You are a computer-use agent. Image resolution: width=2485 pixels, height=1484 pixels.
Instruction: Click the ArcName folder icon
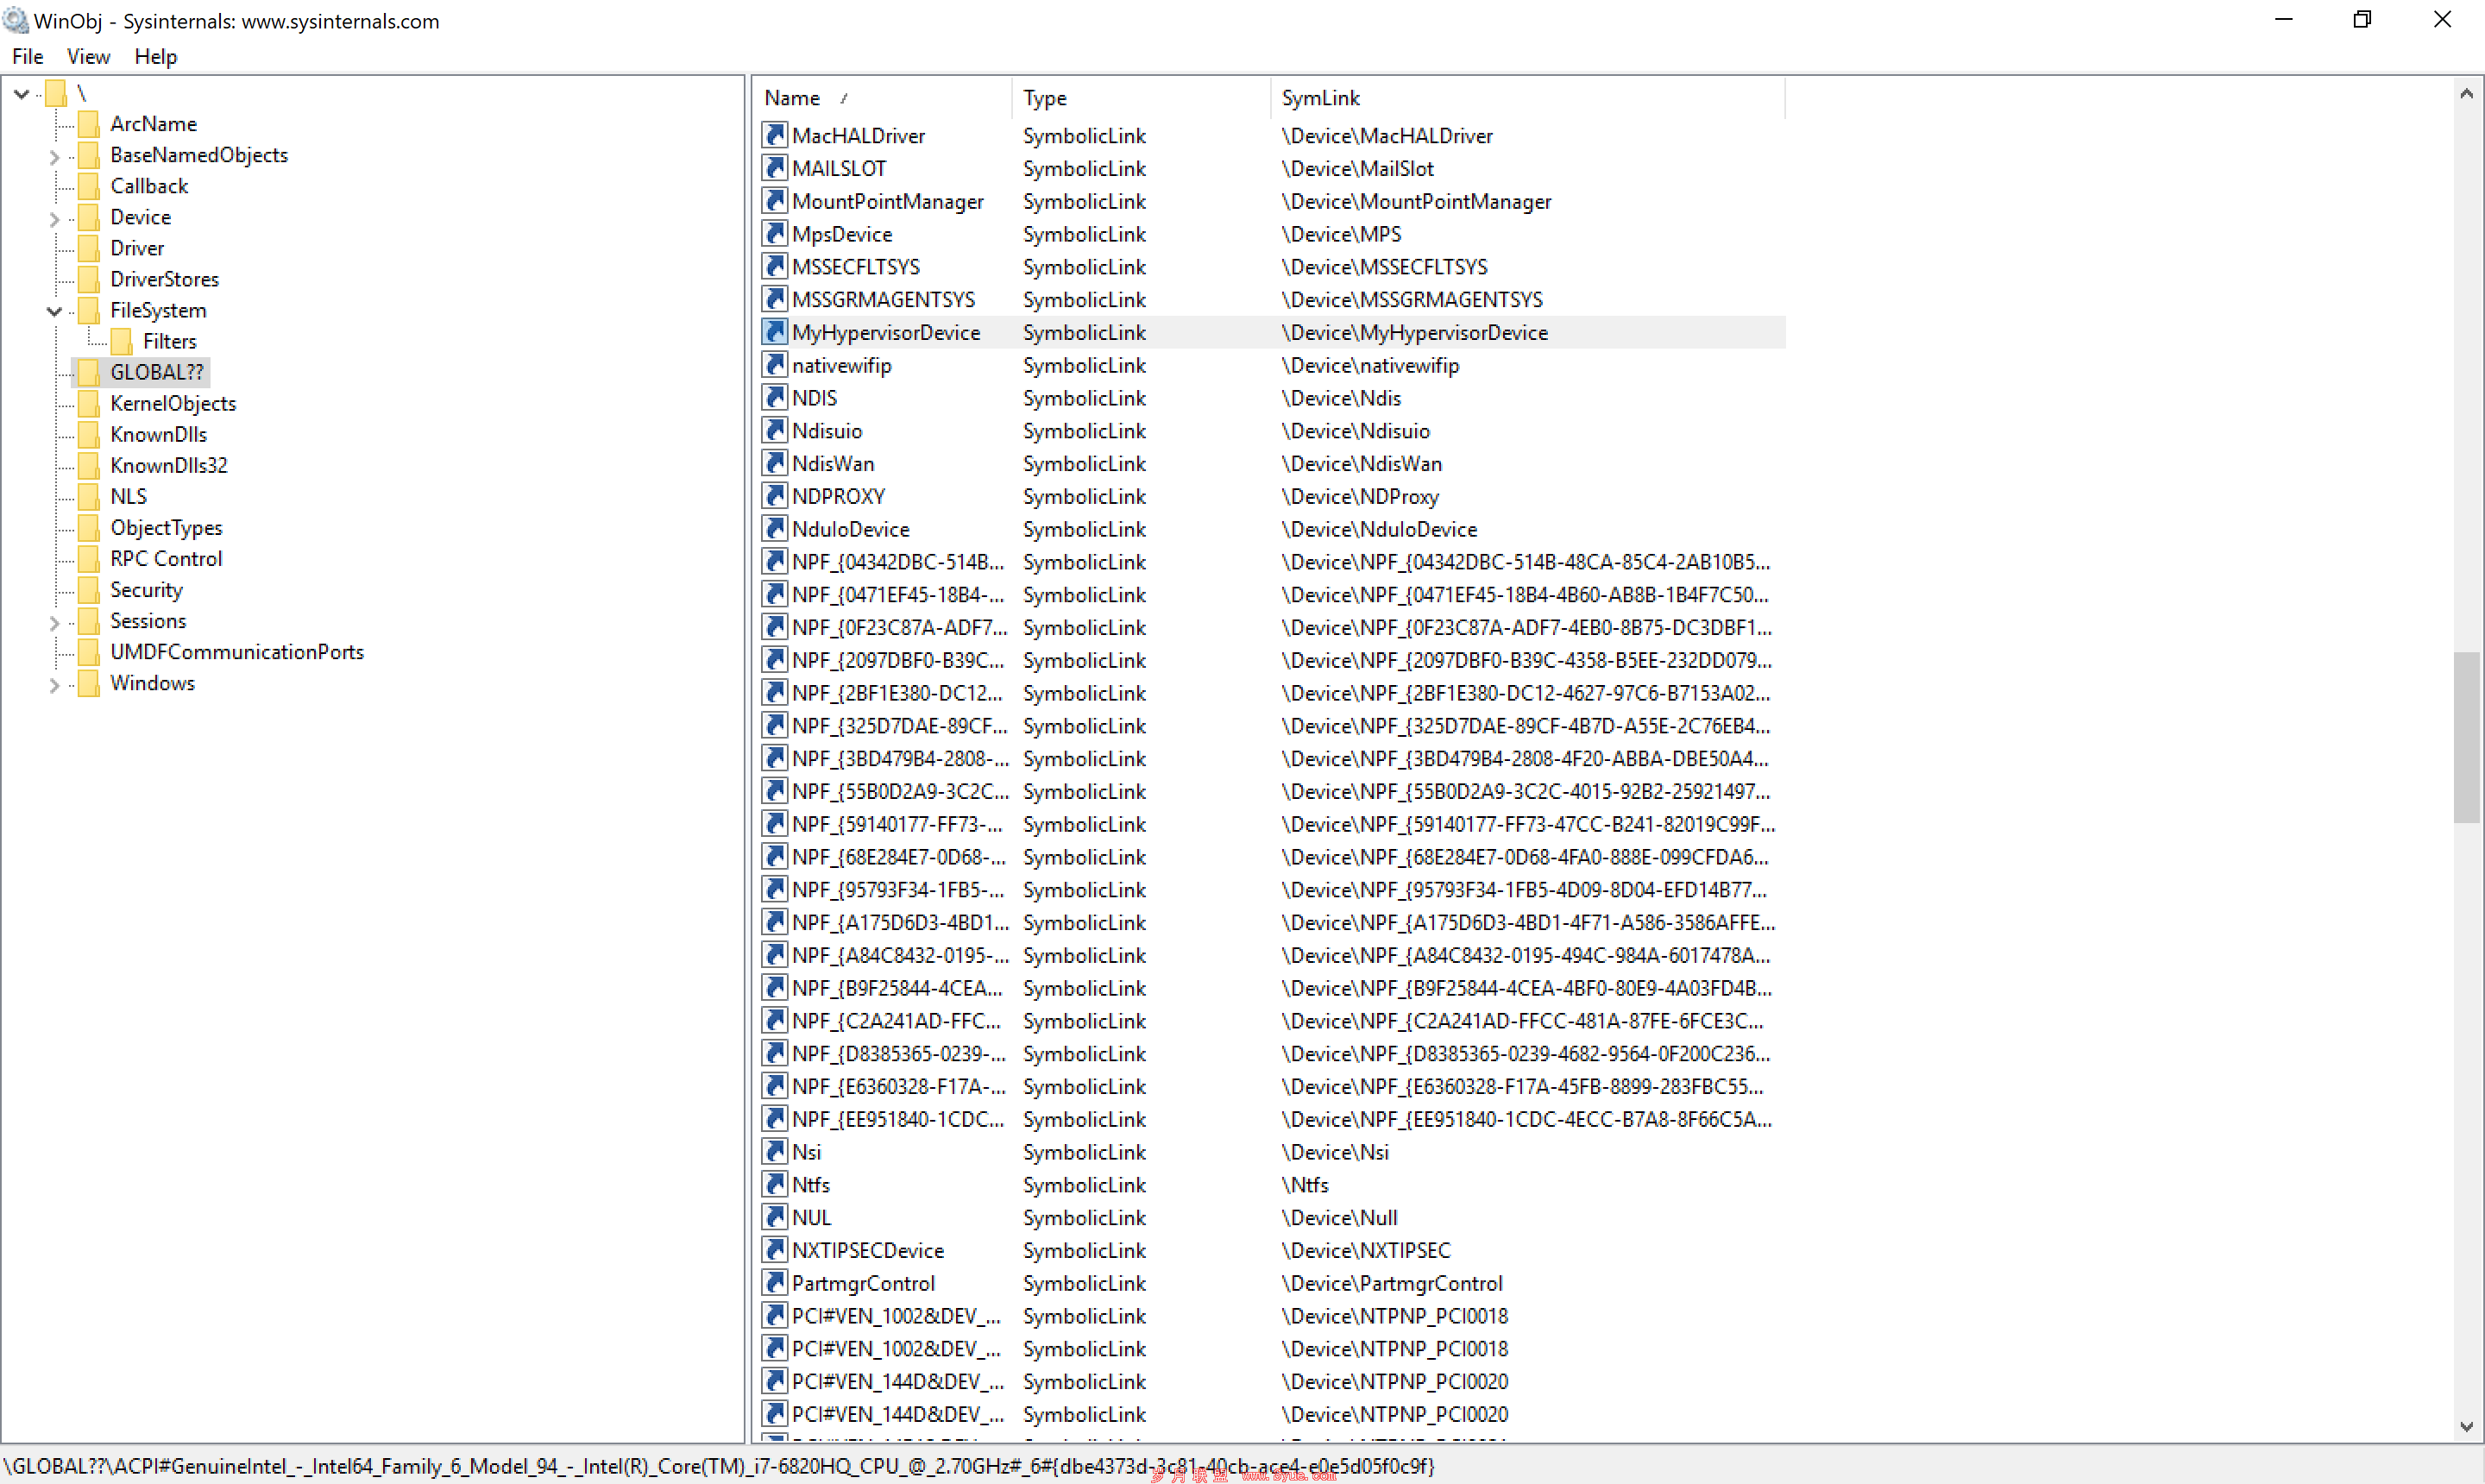click(89, 124)
